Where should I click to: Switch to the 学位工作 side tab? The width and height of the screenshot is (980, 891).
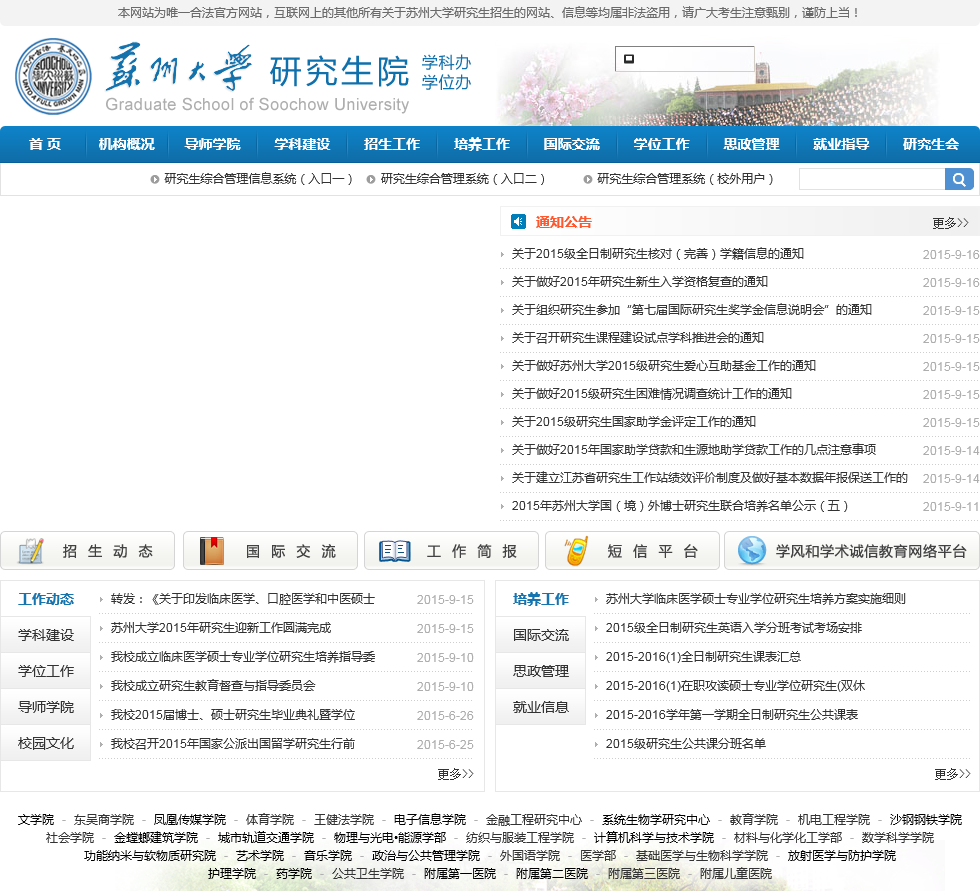tap(46, 671)
